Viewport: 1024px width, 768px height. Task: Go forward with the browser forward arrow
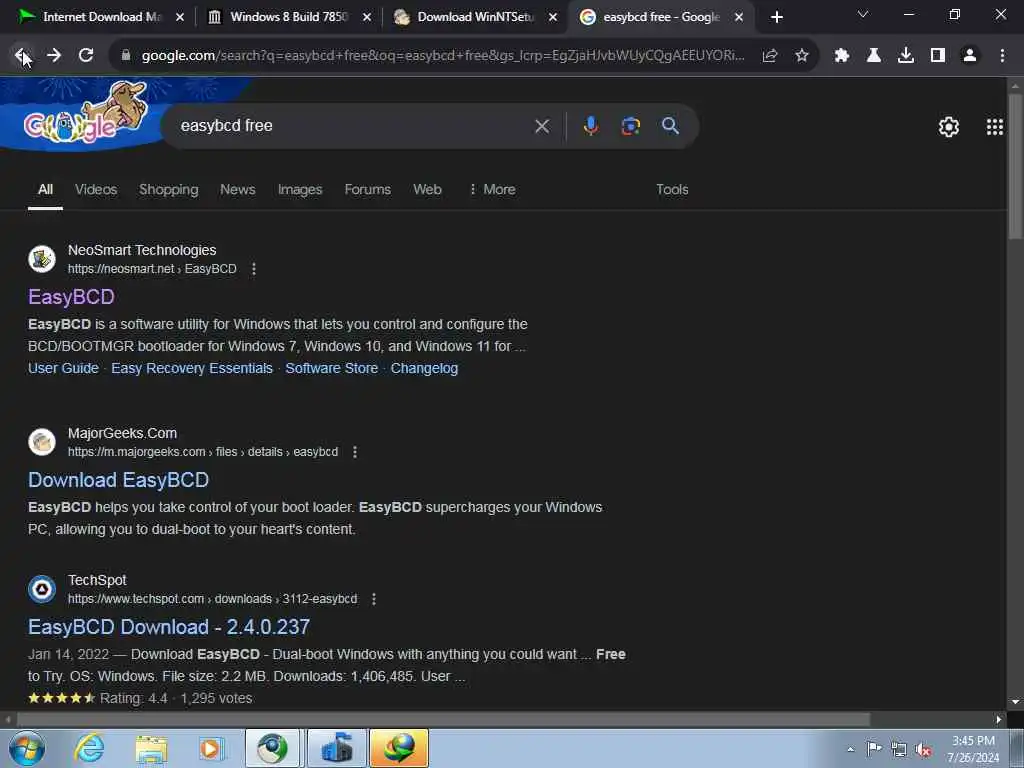(x=54, y=56)
